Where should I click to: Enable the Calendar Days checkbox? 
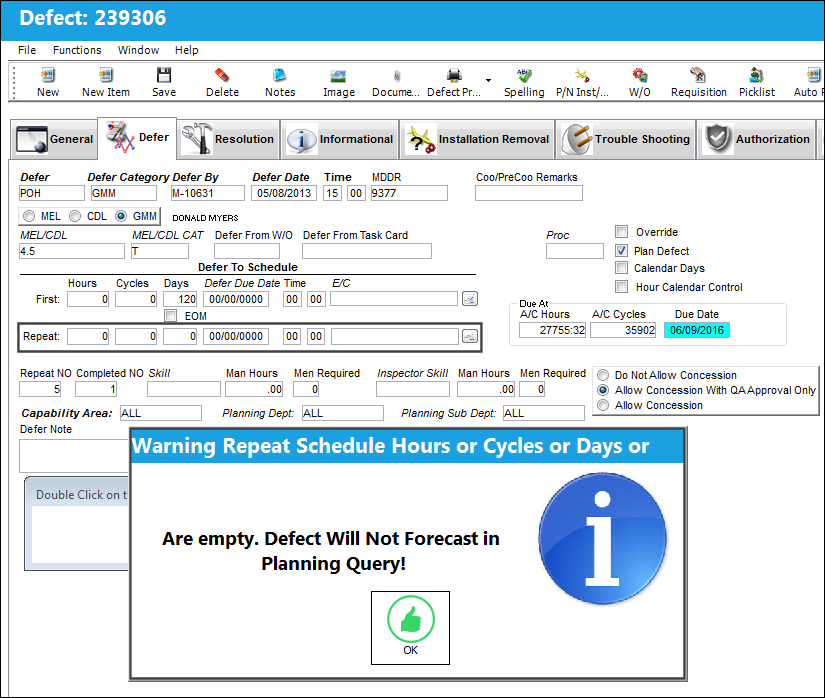click(x=621, y=268)
